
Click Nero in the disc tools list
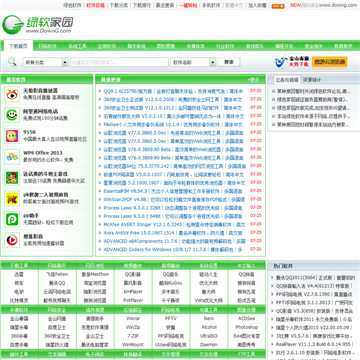209,319
